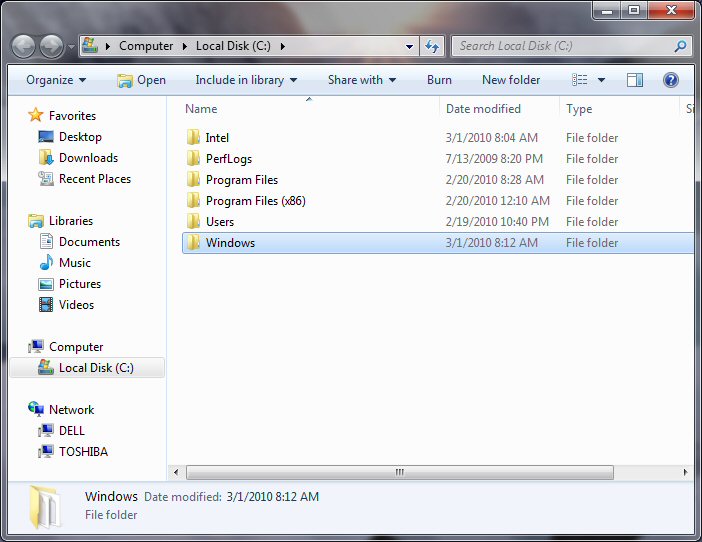Click the horizontal scrollbar thumb
Viewport: 702px width, 542px height.
[398, 472]
